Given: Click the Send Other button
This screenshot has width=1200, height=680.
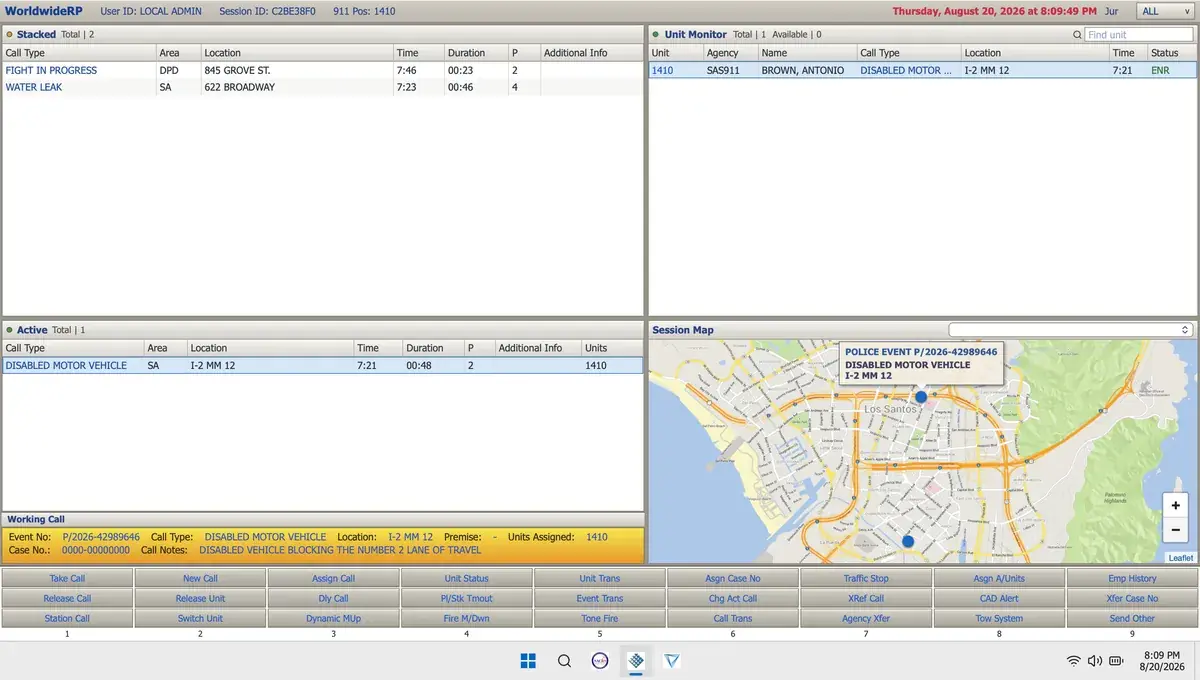Looking at the screenshot, I should [x=1132, y=618].
